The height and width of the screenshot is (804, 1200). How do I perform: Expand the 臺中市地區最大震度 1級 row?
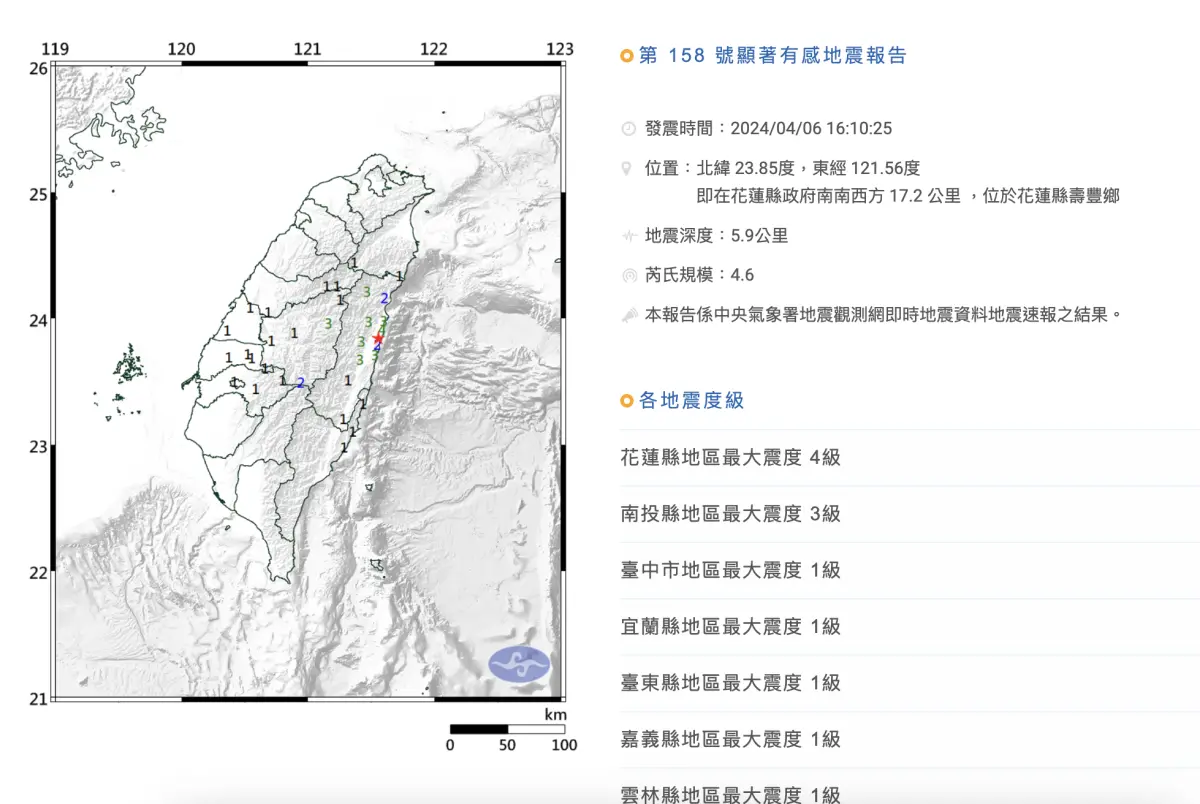point(729,570)
